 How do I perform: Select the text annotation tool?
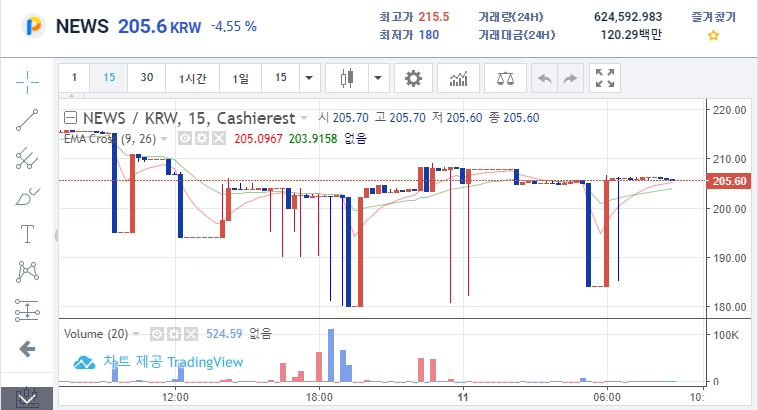coord(27,234)
